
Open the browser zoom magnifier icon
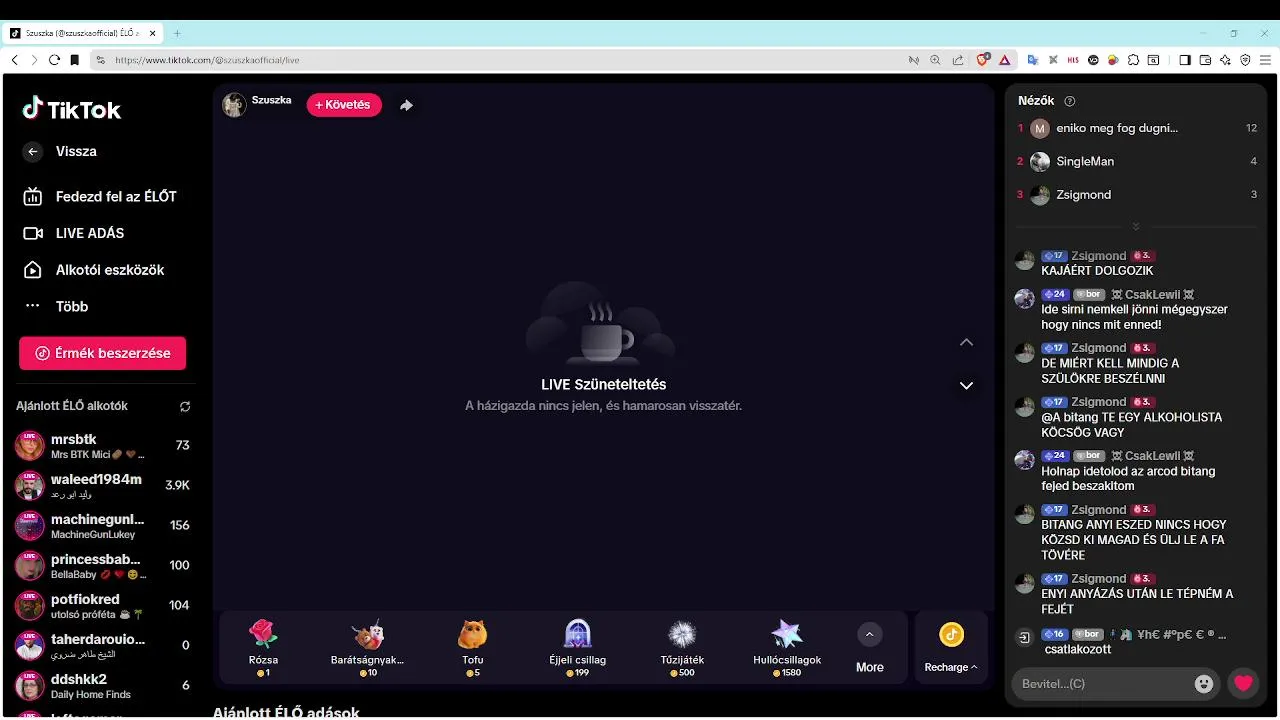click(x=935, y=60)
